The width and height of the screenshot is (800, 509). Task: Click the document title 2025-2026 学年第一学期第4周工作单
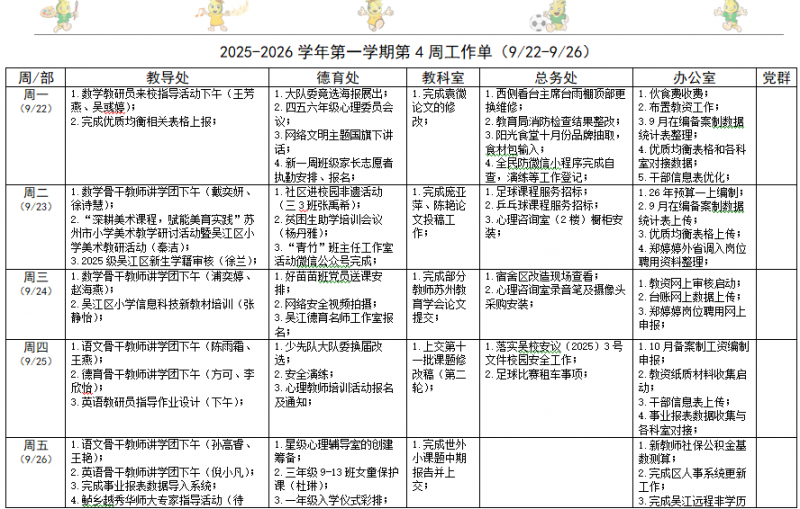(400, 51)
